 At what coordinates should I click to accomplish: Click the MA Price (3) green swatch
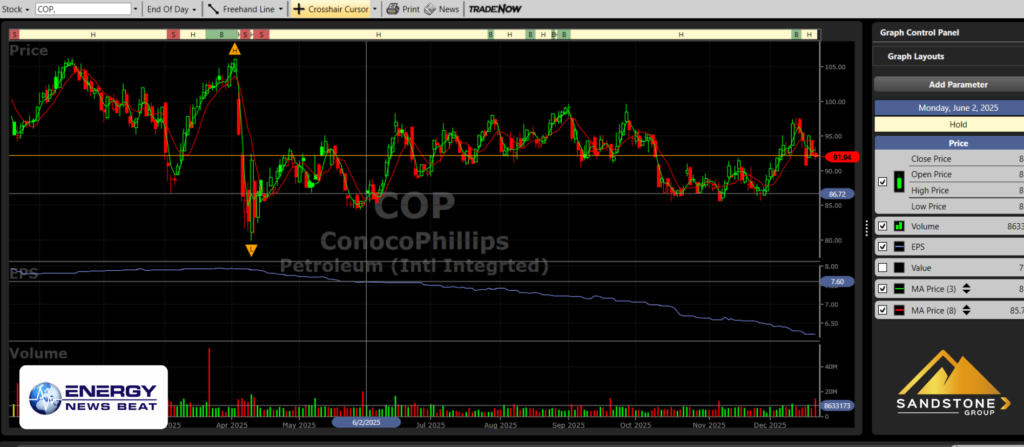(899, 289)
